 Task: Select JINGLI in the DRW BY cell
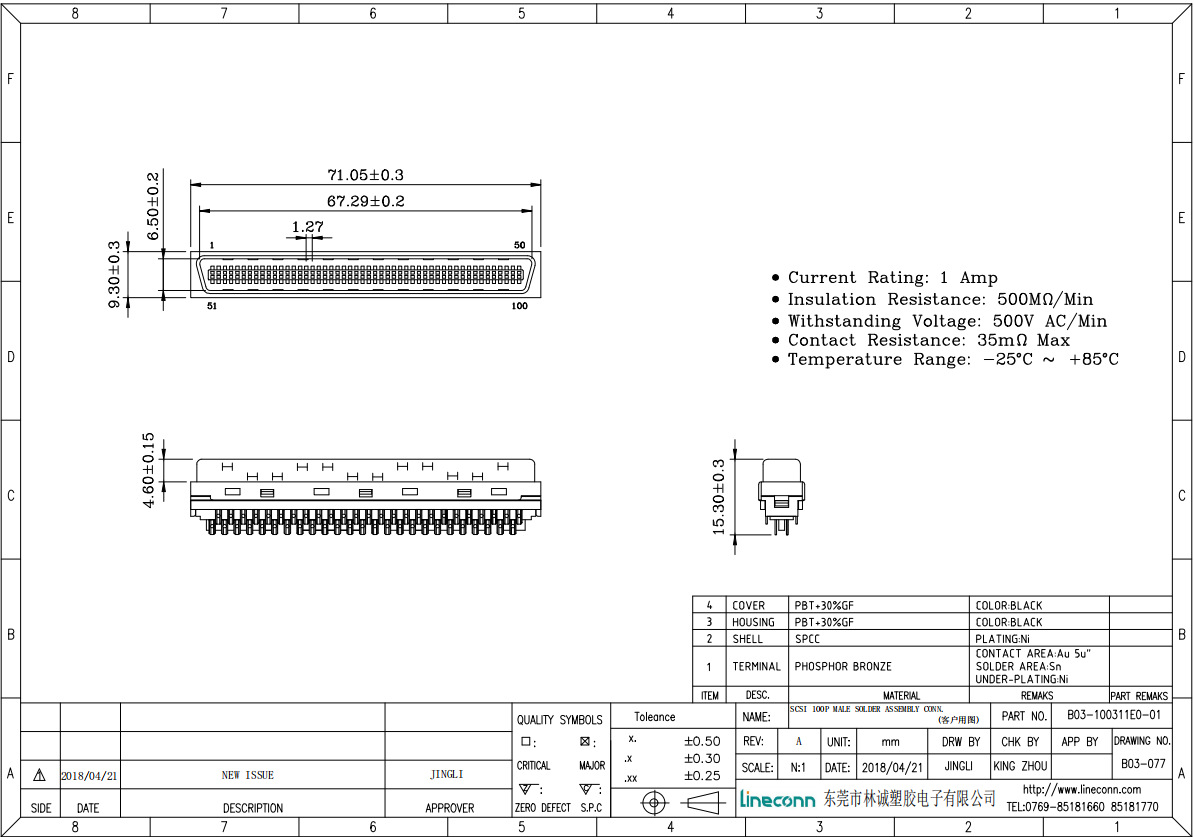958,766
